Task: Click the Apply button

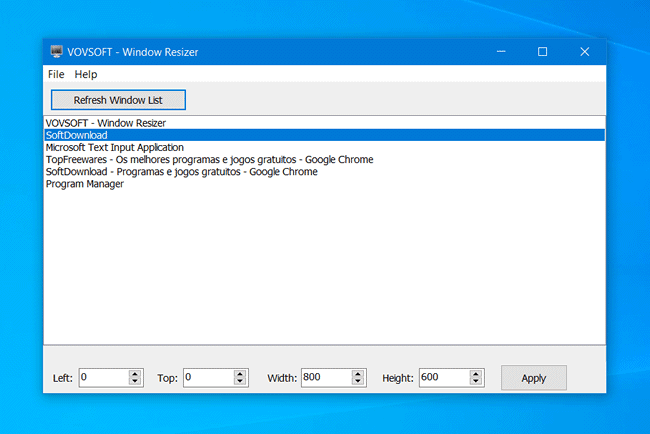Action: tap(533, 378)
